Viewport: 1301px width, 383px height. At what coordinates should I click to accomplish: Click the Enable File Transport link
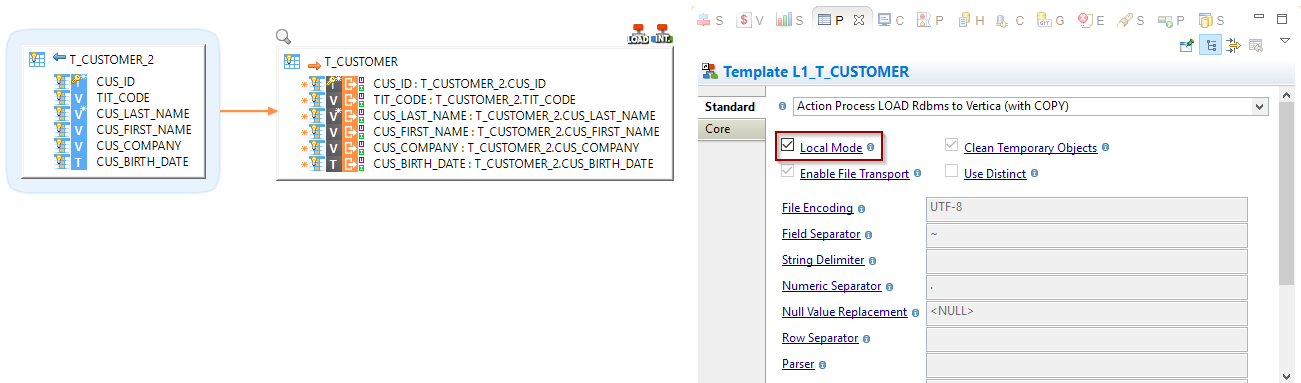pos(854,174)
